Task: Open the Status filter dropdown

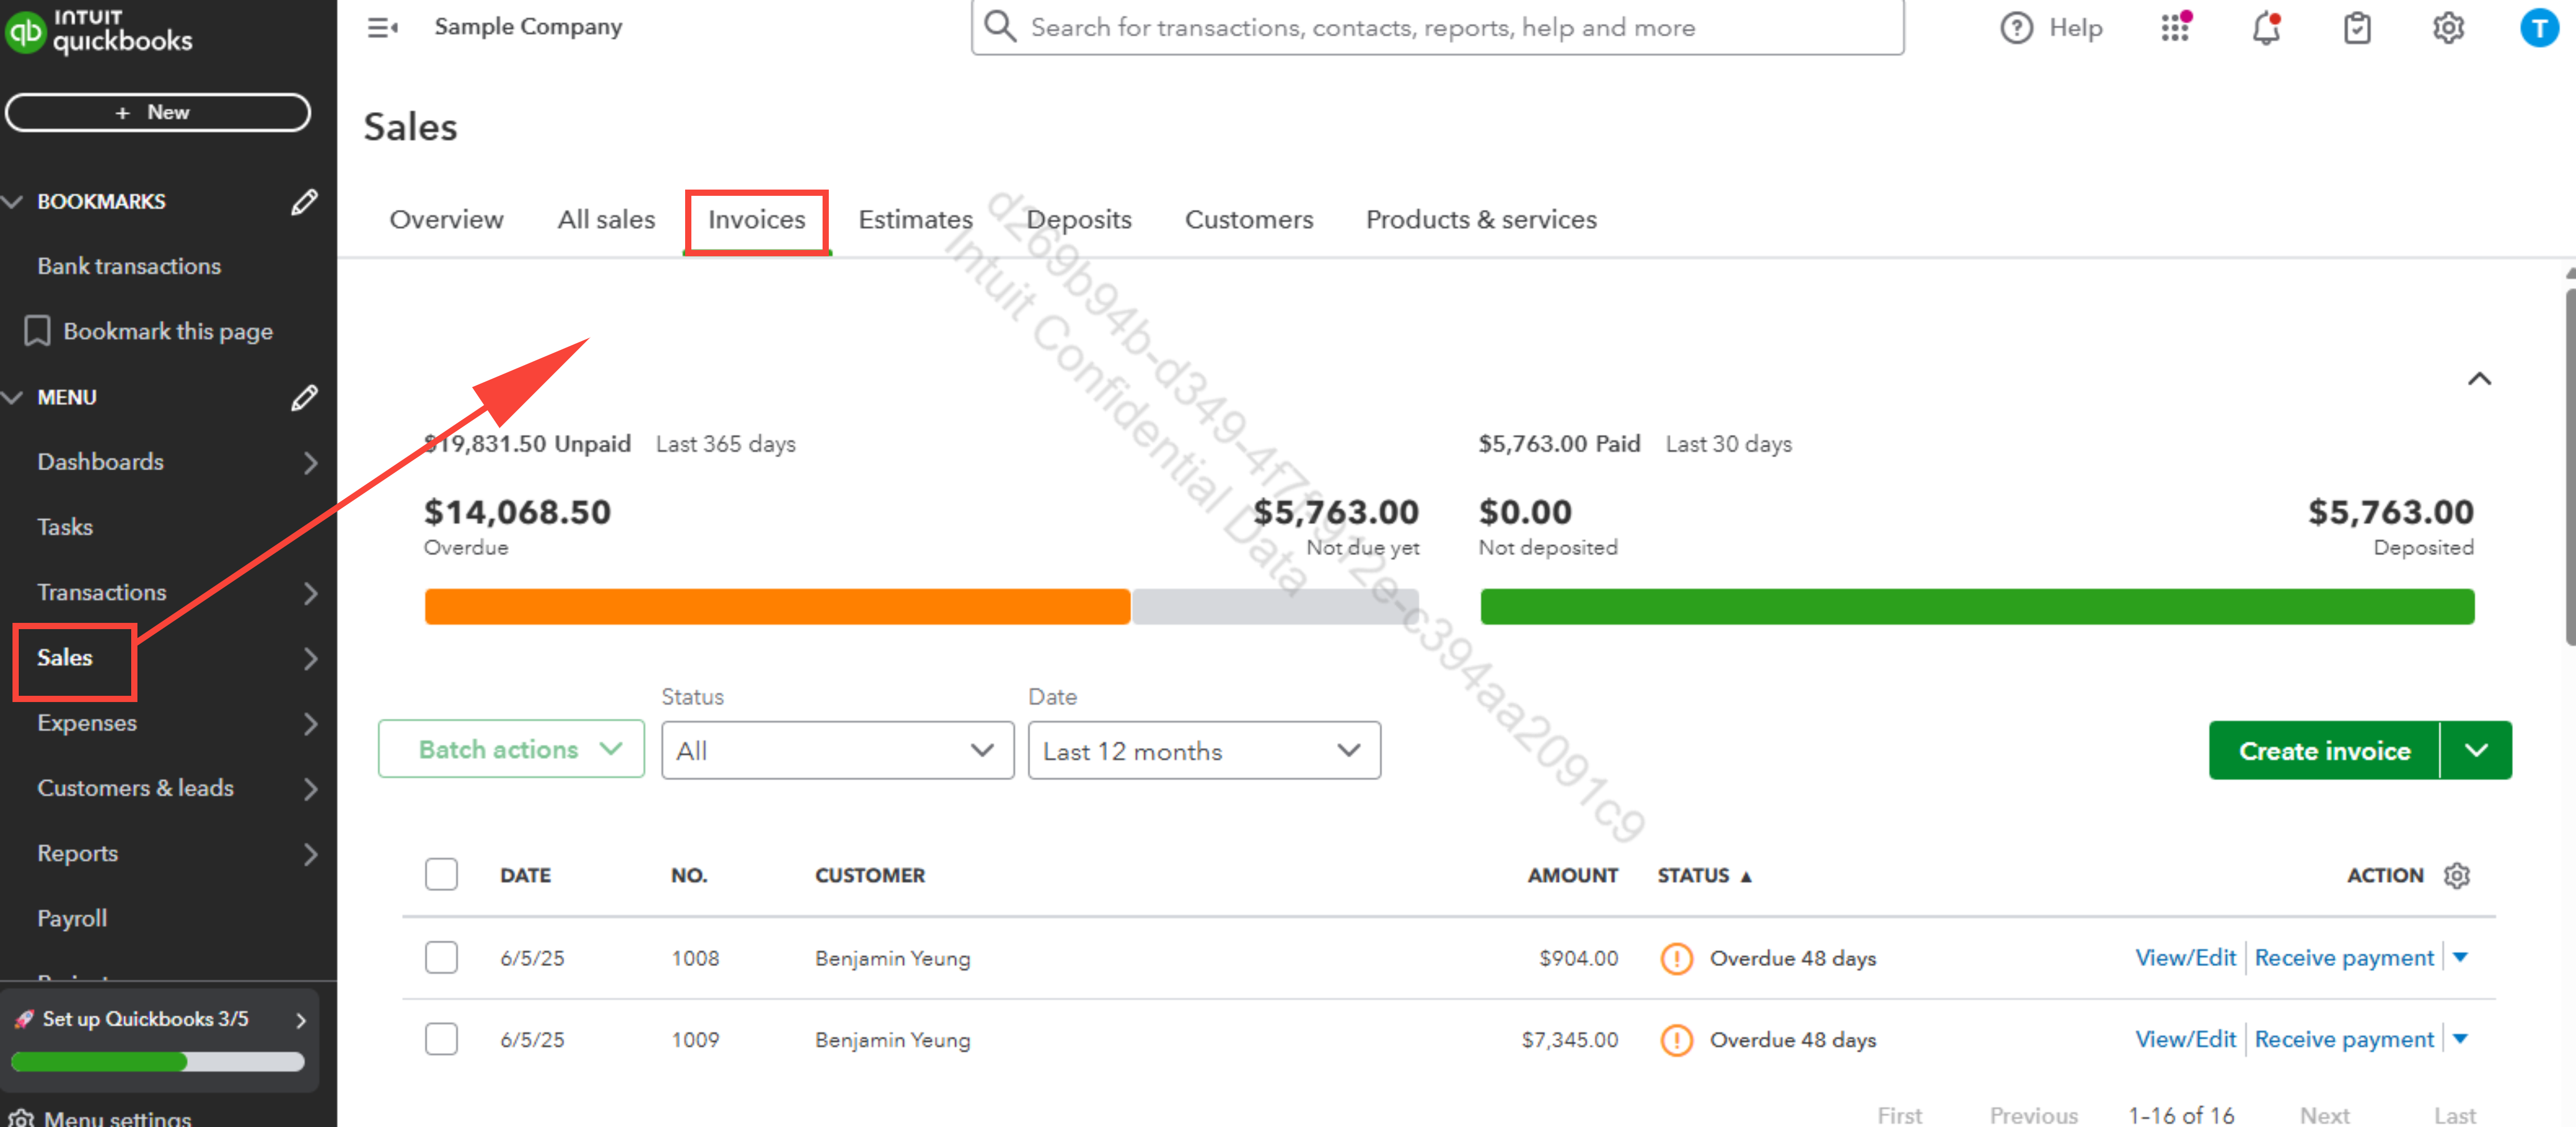Action: click(837, 750)
